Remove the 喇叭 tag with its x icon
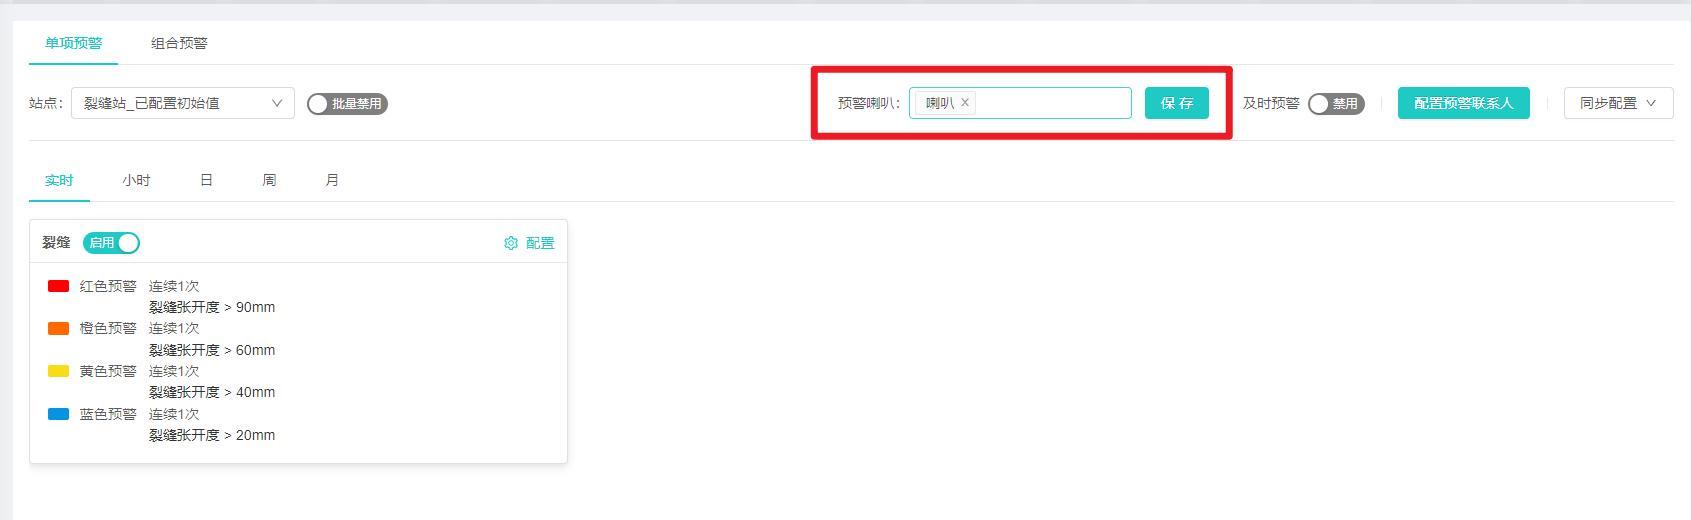The width and height of the screenshot is (1691, 520). point(965,103)
